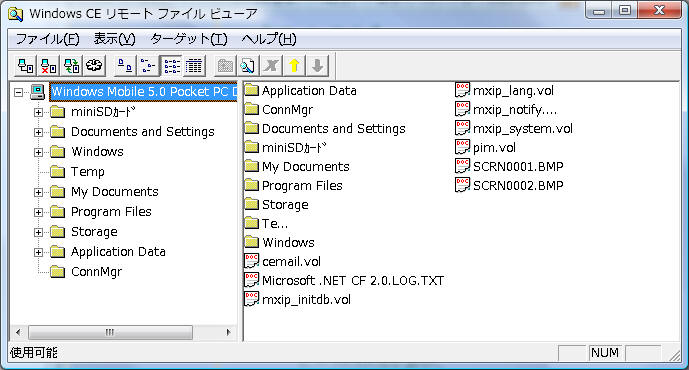Switch to large icons view
Image resolution: width=689 pixels, height=370 pixels.
(x=125, y=66)
